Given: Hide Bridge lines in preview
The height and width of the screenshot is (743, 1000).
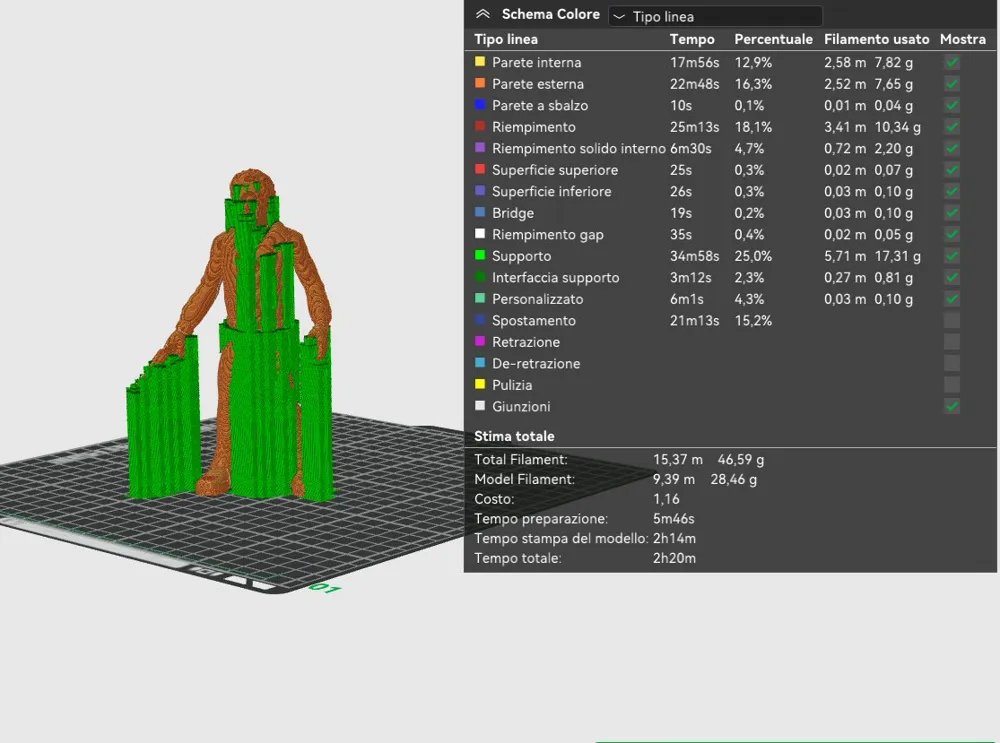Looking at the screenshot, I should 952,213.
